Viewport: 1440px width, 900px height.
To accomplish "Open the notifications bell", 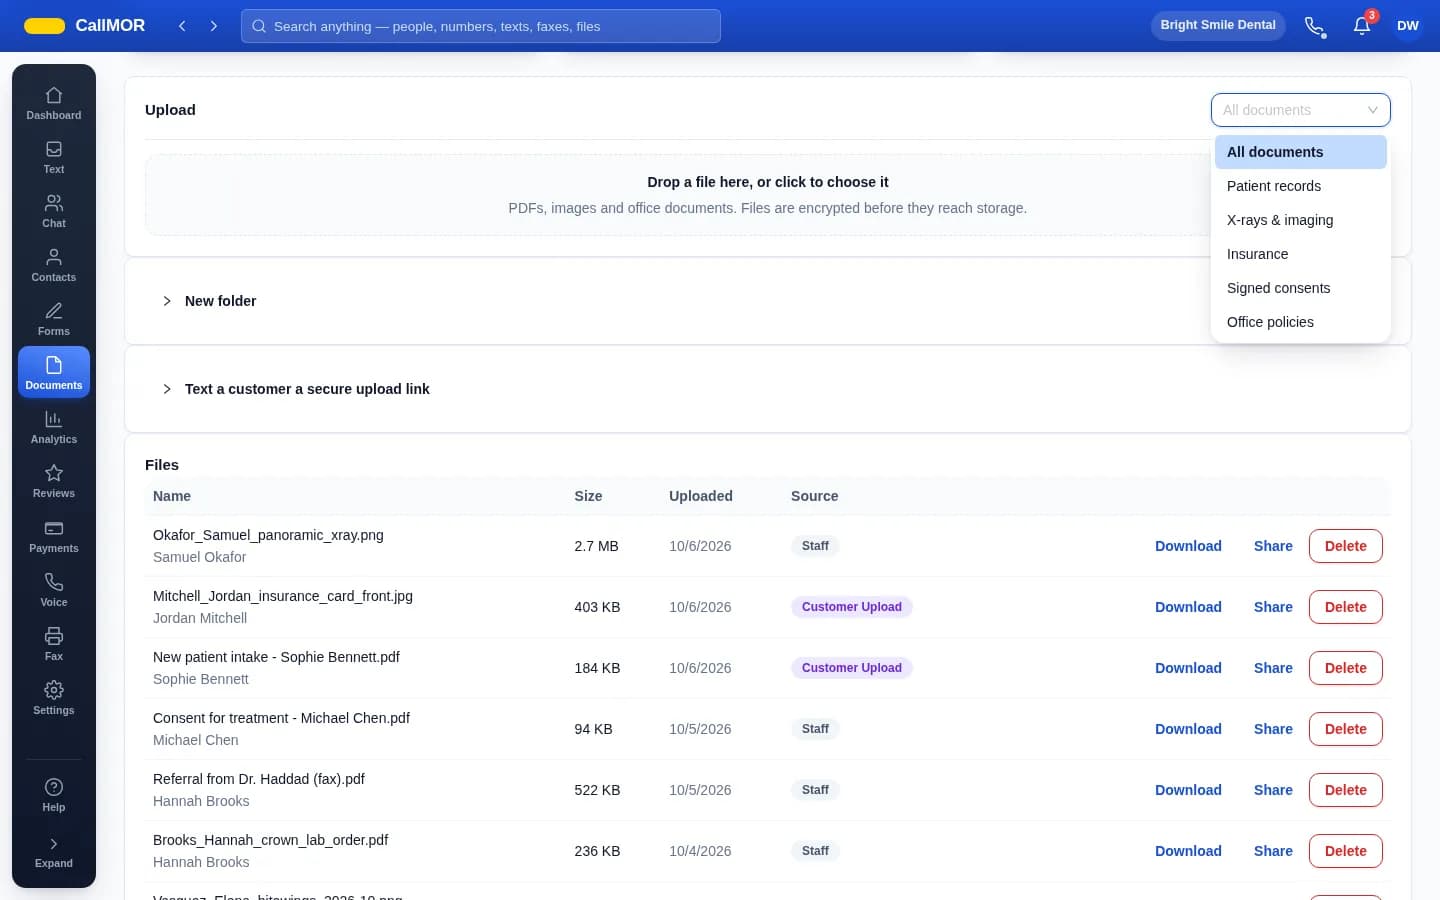I will point(1362,26).
